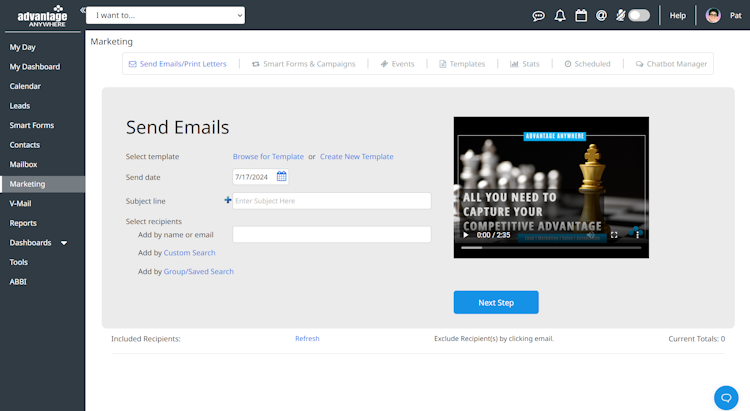750x411 pixels.
Task: Open the support chat bubble
Action: click(726, 398)
